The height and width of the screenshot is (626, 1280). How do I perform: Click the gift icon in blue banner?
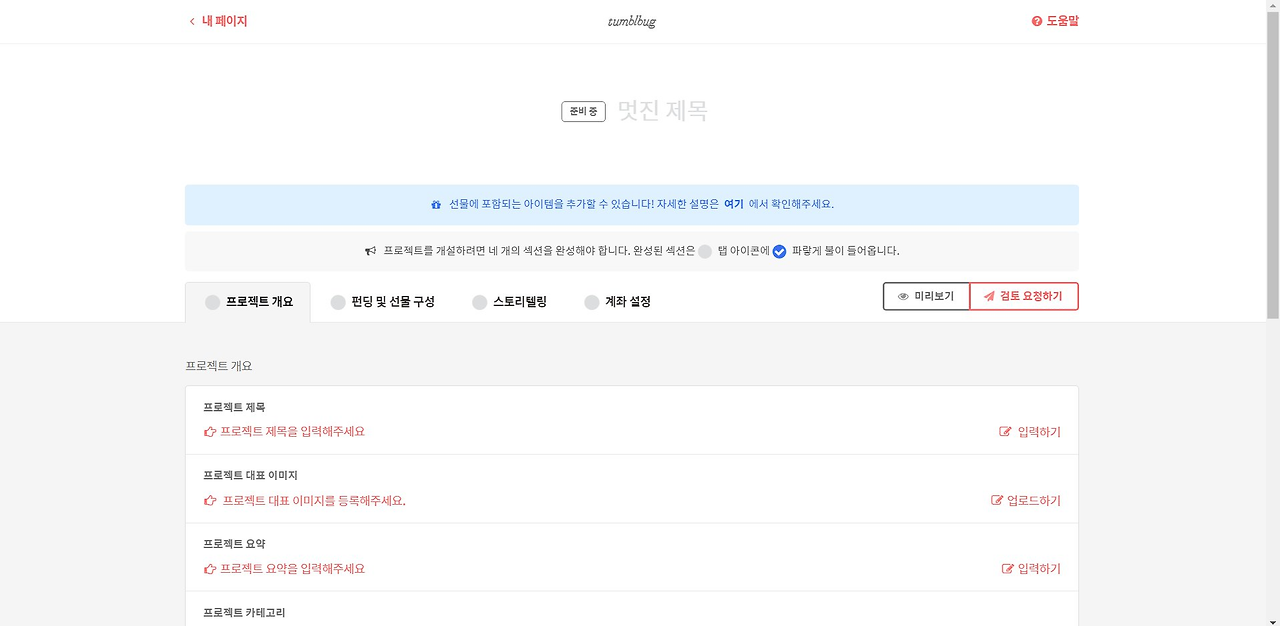click(436, 204)
